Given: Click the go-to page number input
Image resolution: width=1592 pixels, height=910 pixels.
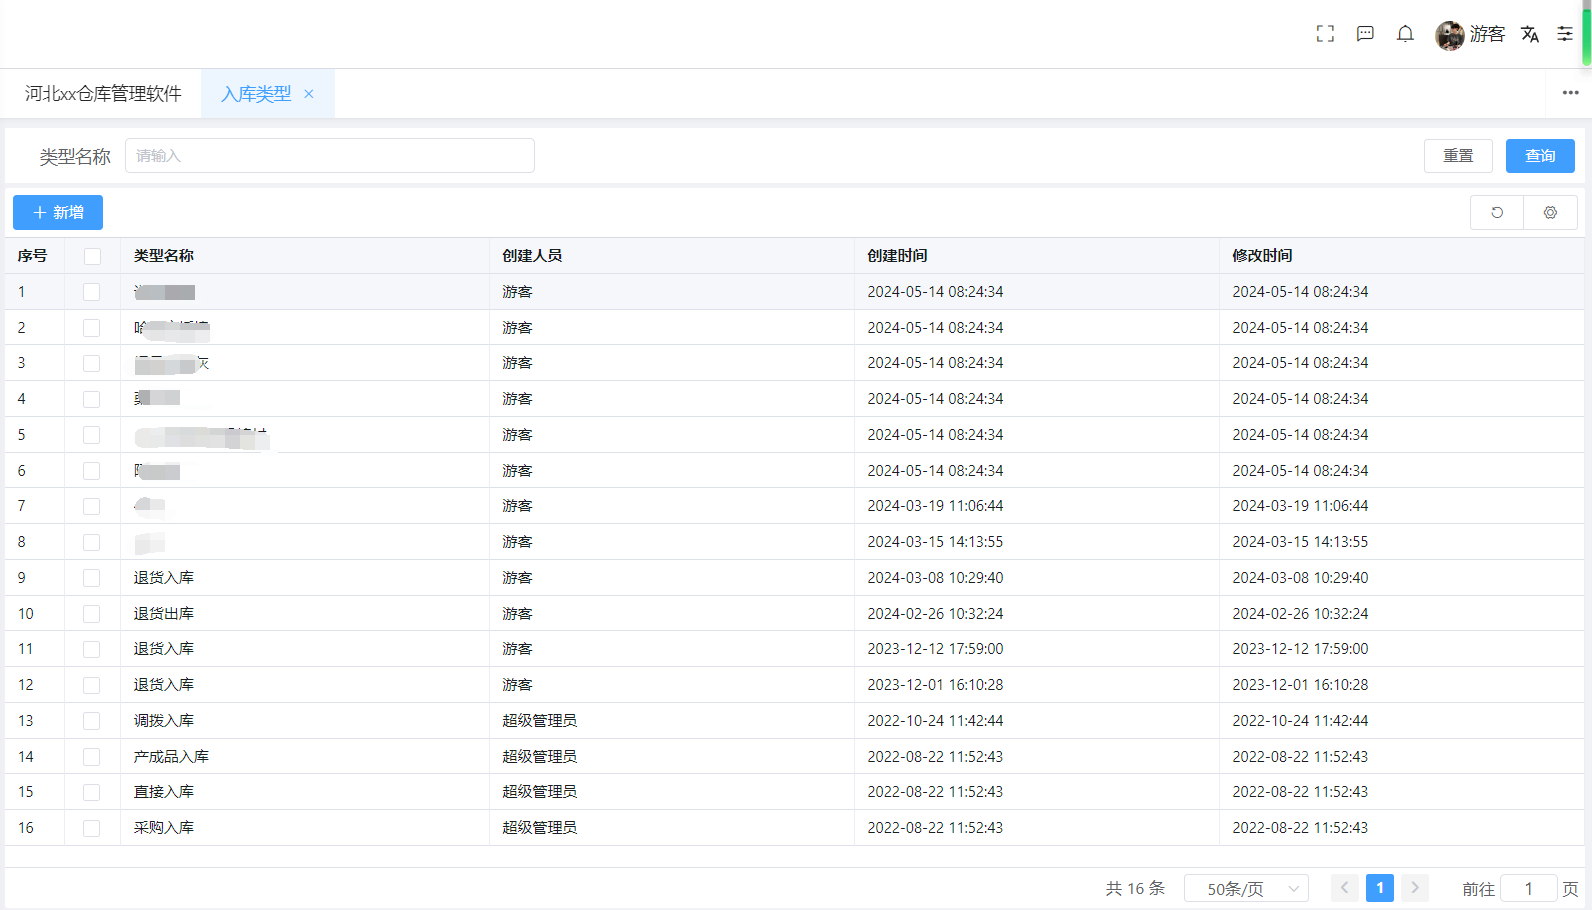Looking at the screenshot, I should [1528, 888].
